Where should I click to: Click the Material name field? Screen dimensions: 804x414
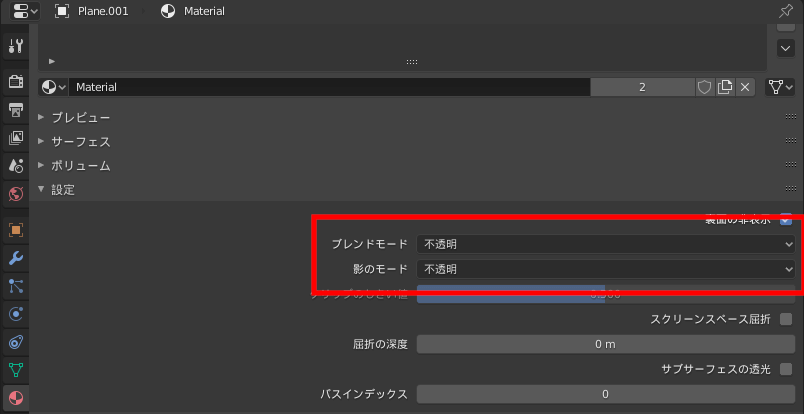coord(329,87)
